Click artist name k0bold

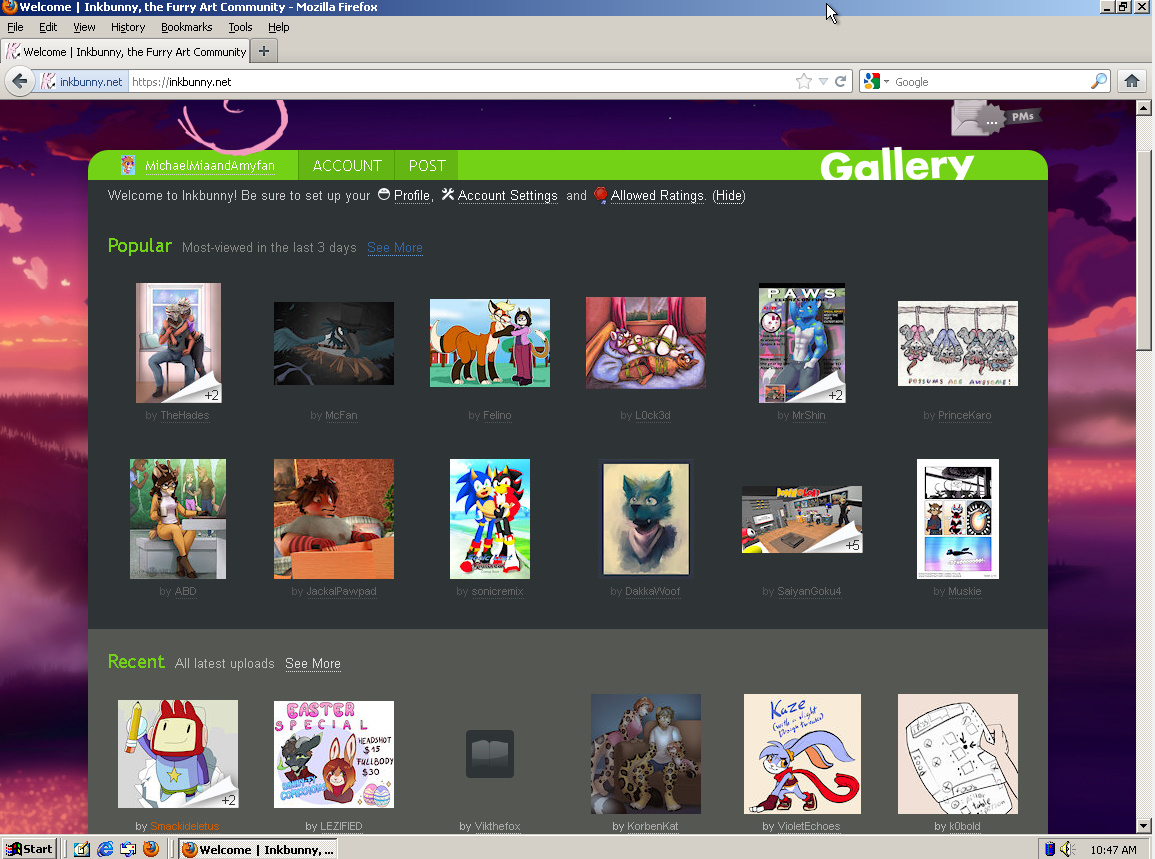point(964,826)
